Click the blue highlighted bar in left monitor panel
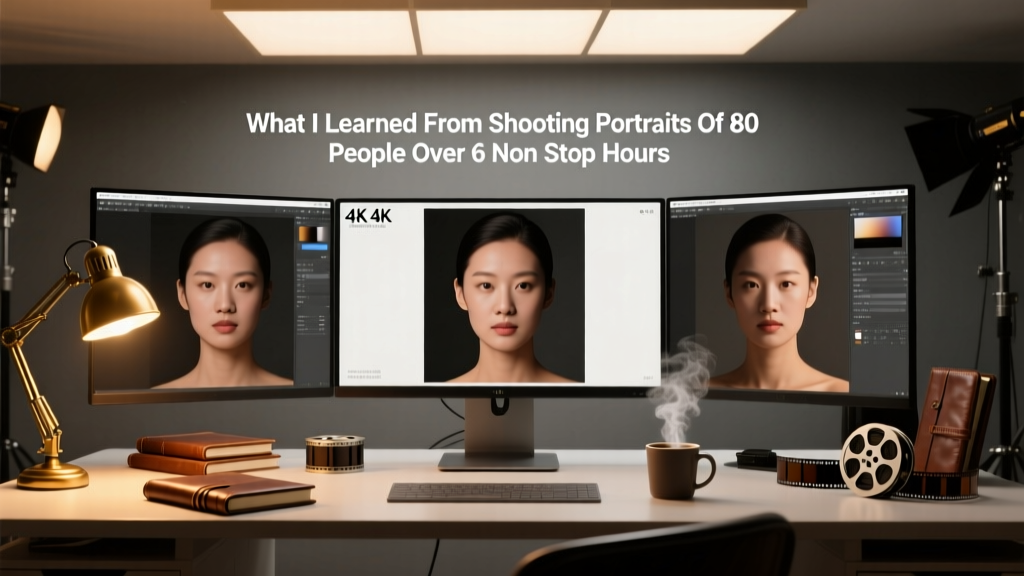This screenshot has height=576, width=1024. tap(314, 248)
